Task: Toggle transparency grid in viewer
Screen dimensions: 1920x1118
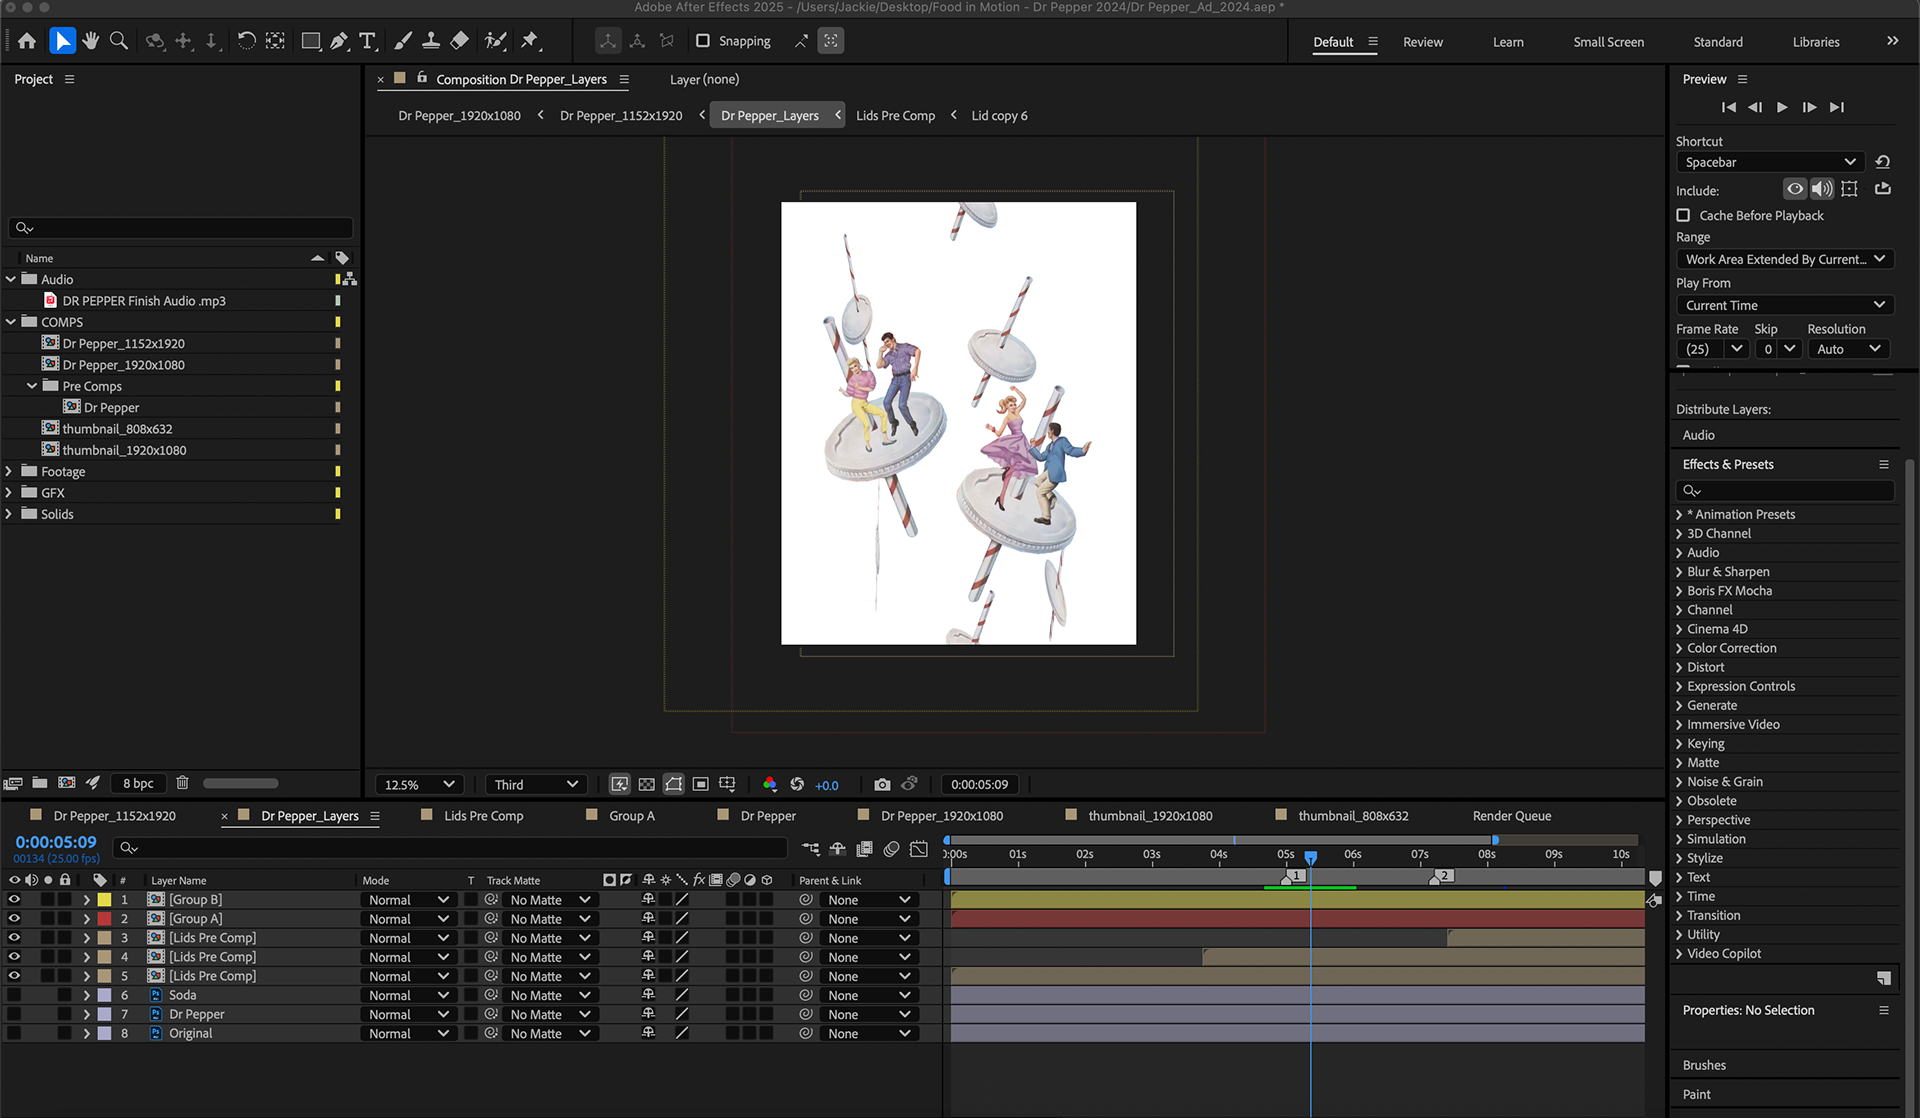Action: click(647, 785)
